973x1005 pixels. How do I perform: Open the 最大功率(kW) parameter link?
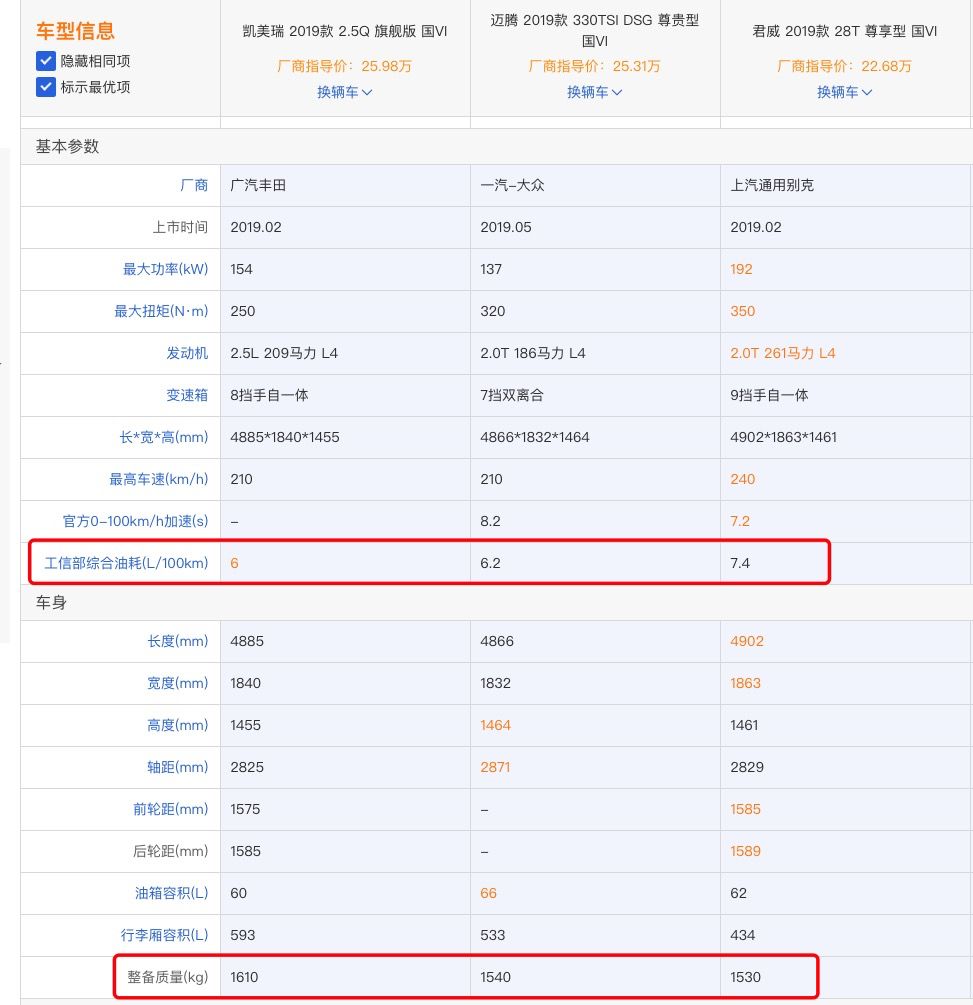165,269
